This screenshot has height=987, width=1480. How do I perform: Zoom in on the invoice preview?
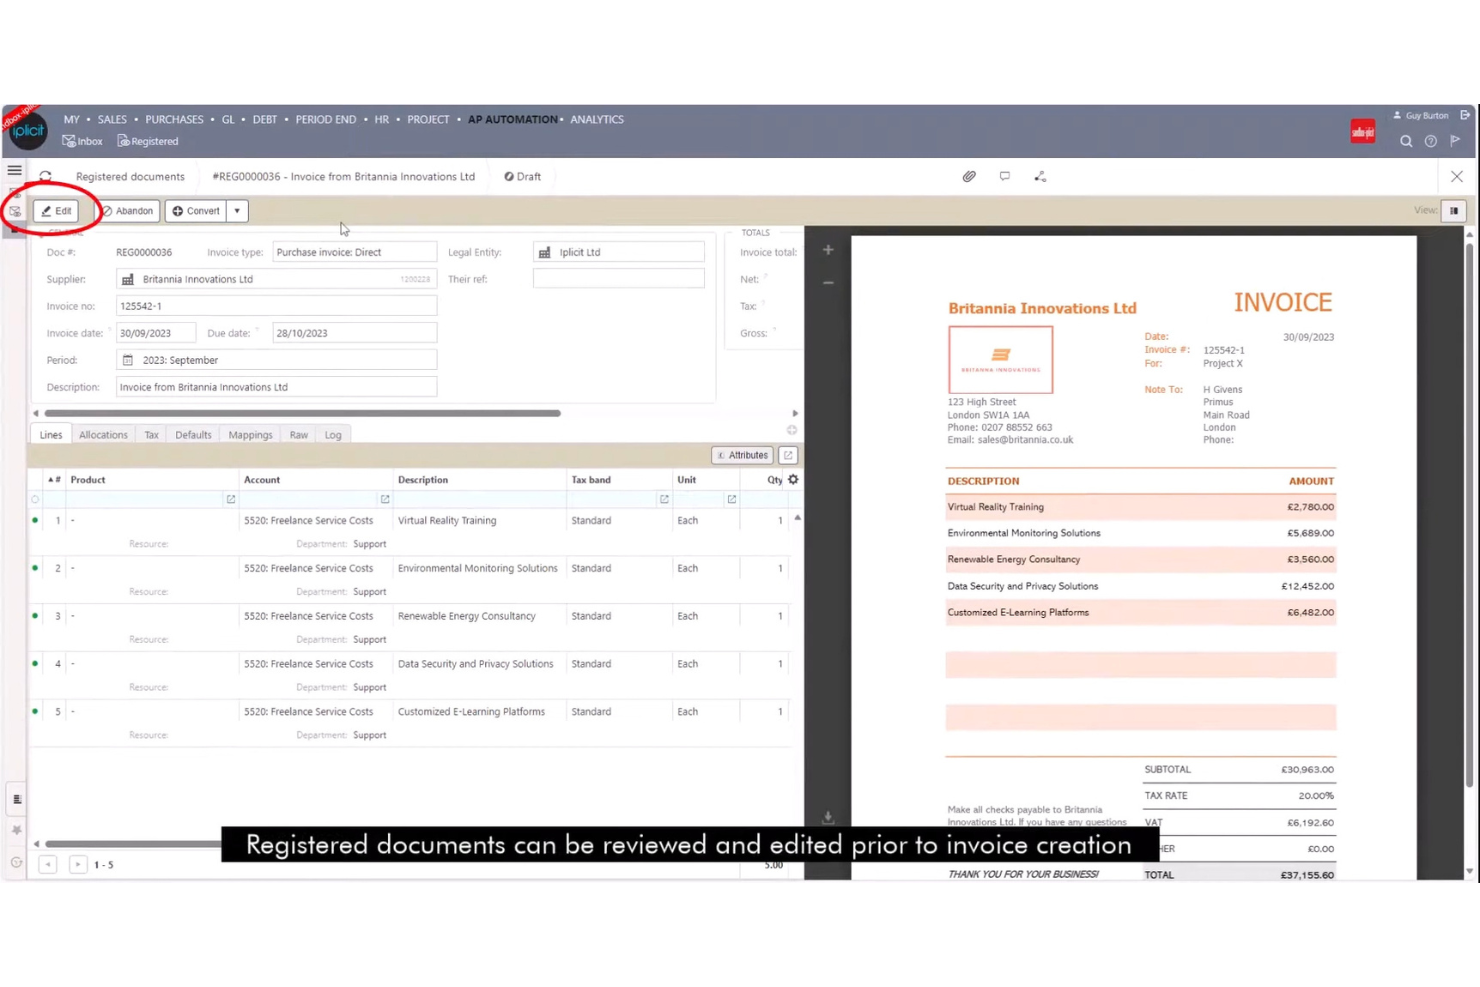828,250
